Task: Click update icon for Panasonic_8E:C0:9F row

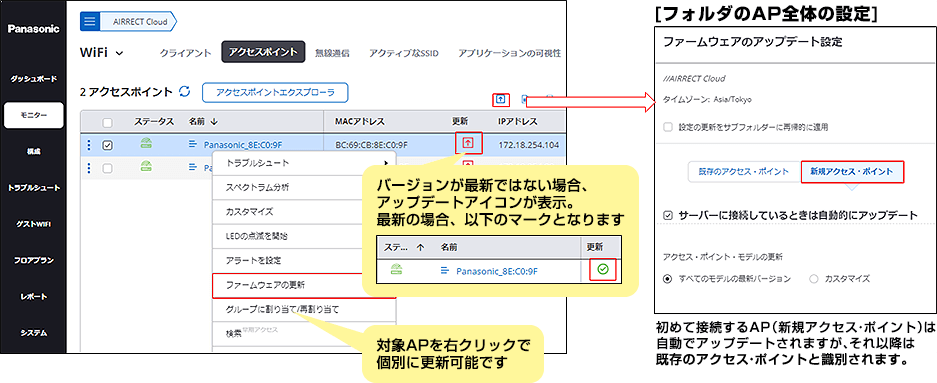Action: click(468, 143)
